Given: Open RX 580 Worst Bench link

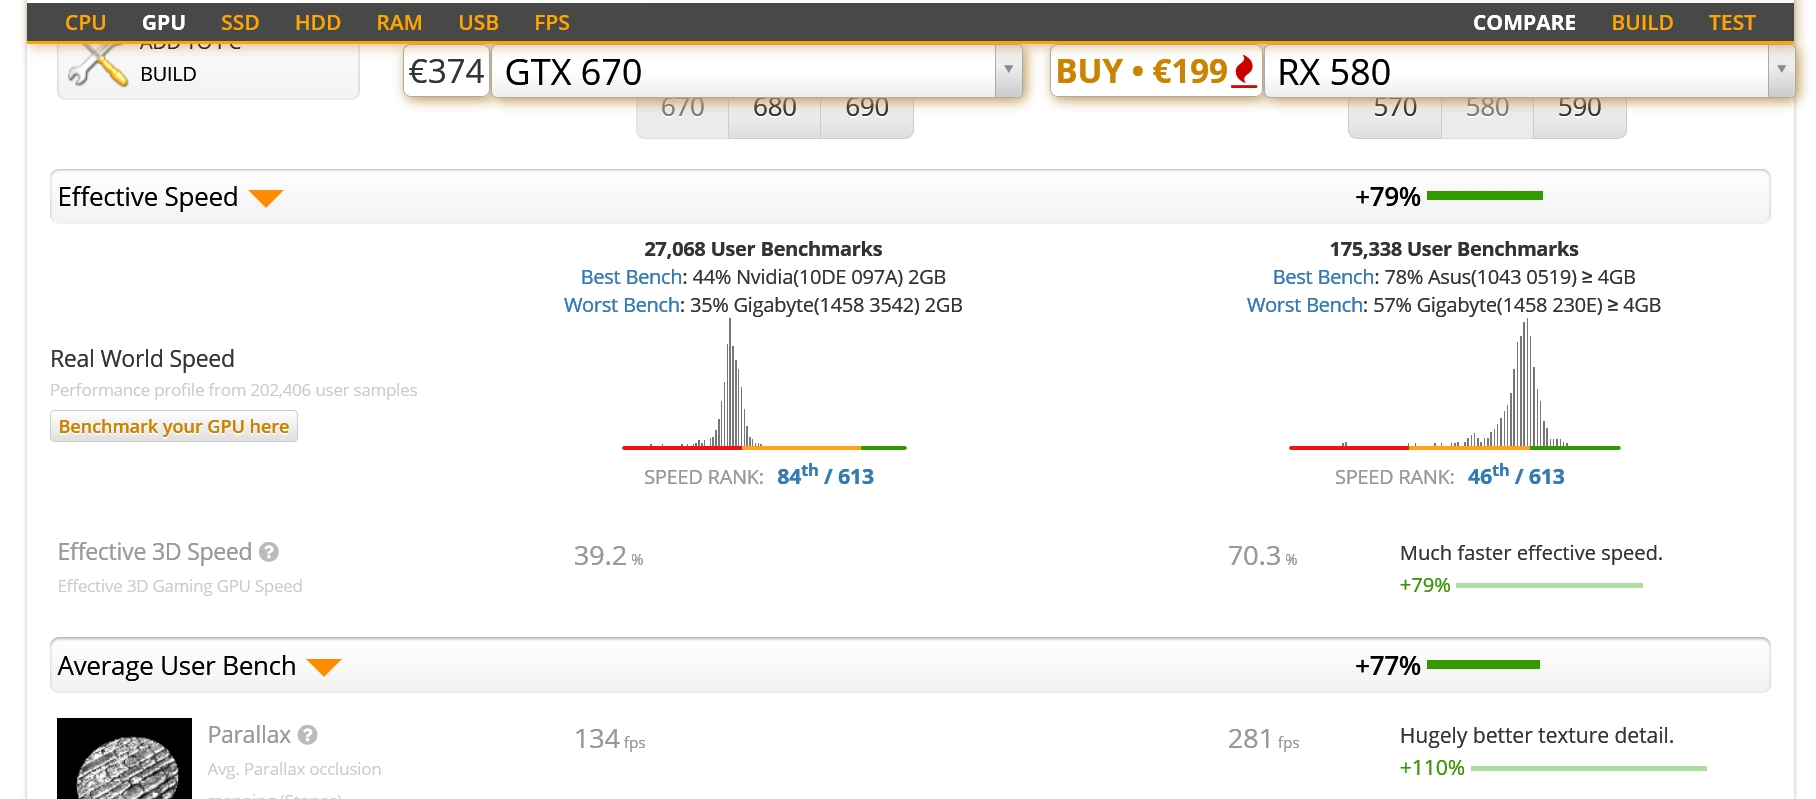Looking at the screenshot, I should point(1305,305).
